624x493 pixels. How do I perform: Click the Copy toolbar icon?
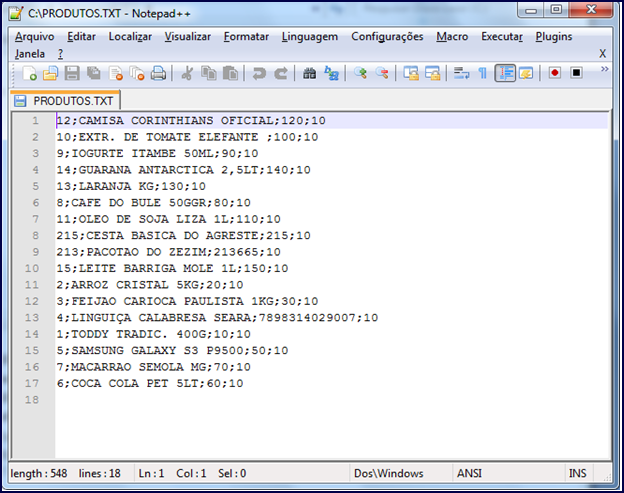[209, 73]
